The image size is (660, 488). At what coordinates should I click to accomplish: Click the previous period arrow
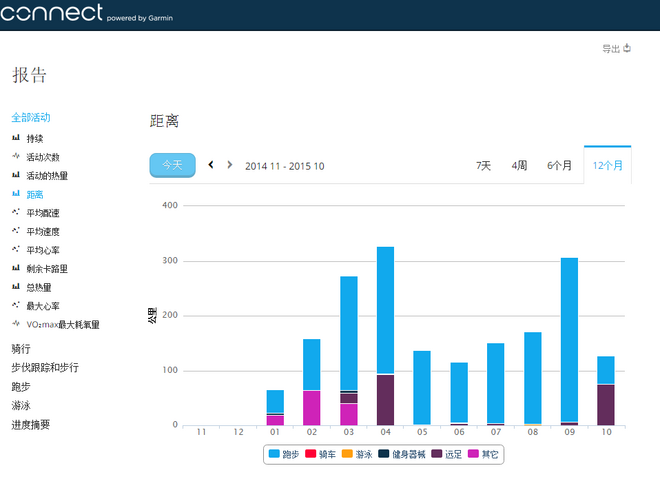[x=211, y=165]
